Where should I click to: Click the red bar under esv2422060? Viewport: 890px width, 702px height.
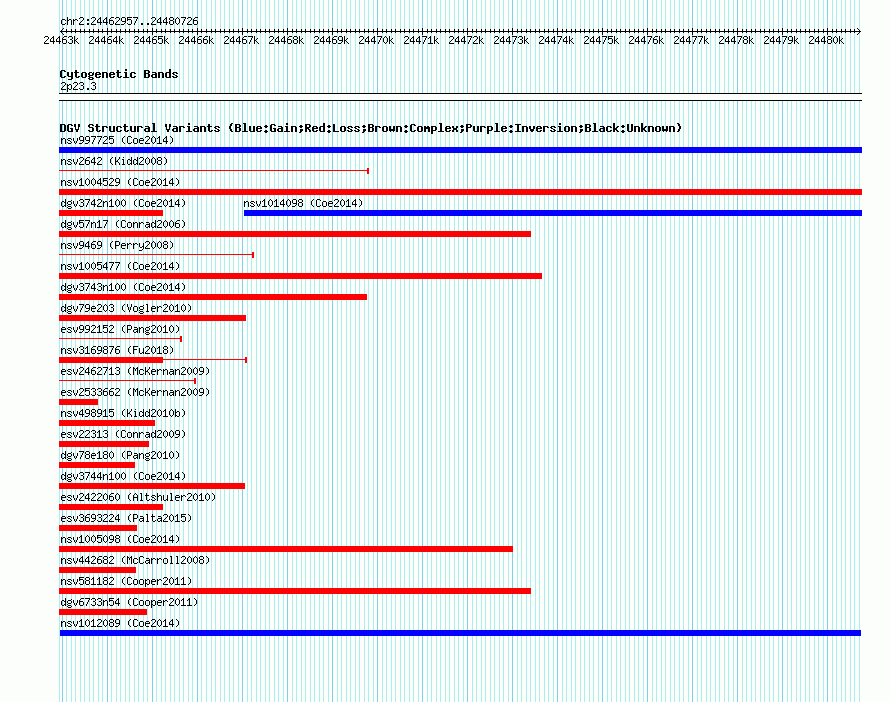pyautogui.click(x=111, y=507)
